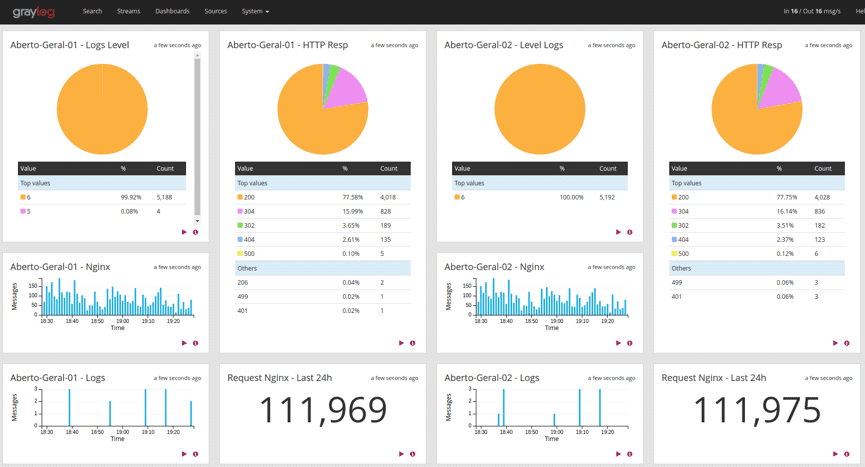Click the Graylog logo

pyautogui.click(x=34, y=12)
